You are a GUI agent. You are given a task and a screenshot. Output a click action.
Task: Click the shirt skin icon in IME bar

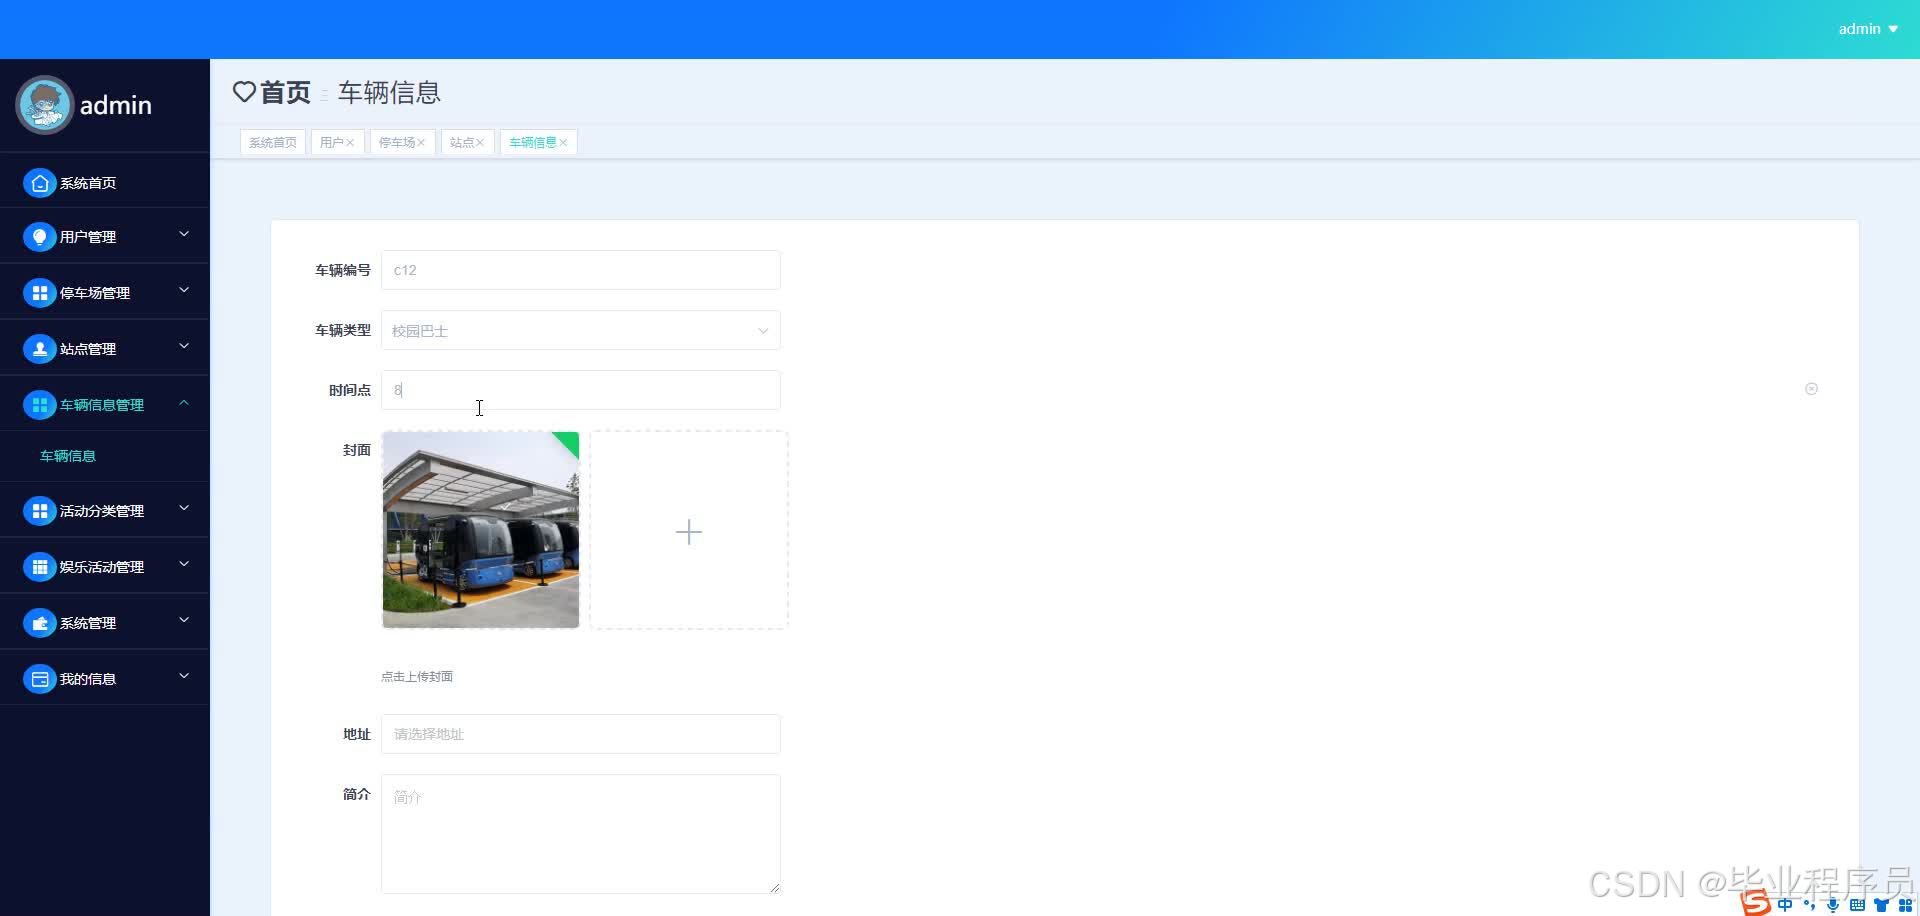pyautogui.click(x=1881, y=905)
